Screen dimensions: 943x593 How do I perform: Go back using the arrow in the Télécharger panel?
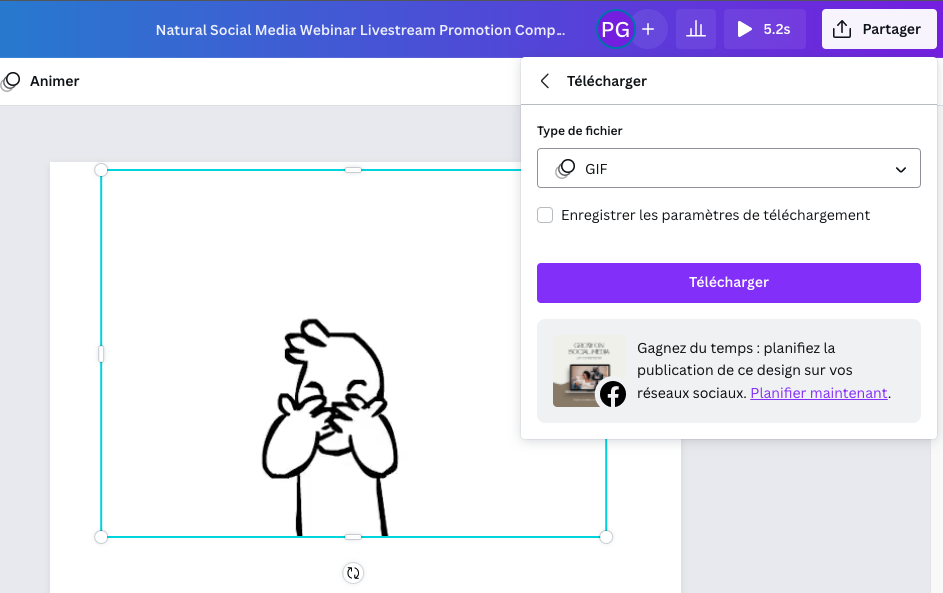click(545, 81)
